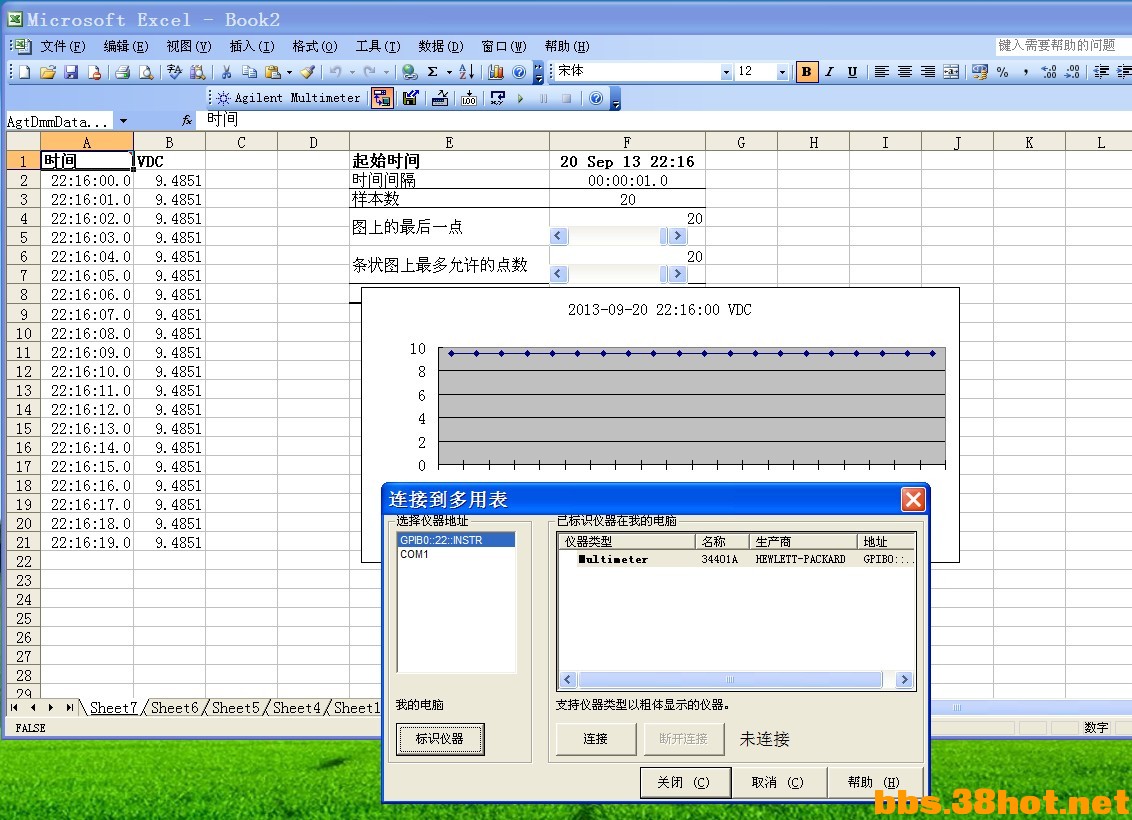1132x820 pixels.
Task: Click the Agilent multiple readings icon
Action: (469, 98)
